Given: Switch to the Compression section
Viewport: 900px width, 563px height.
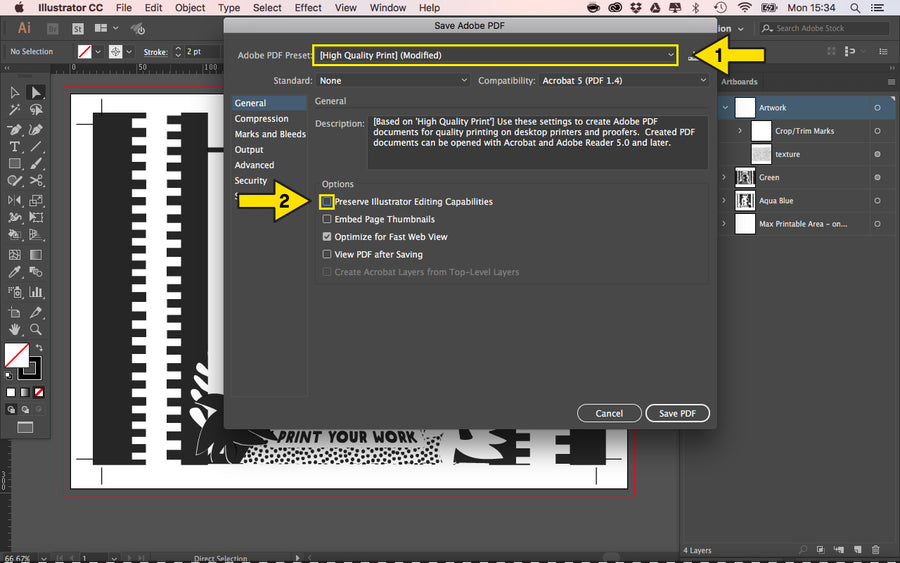Looking at the screenshot, I should click(x=261, y=119).
